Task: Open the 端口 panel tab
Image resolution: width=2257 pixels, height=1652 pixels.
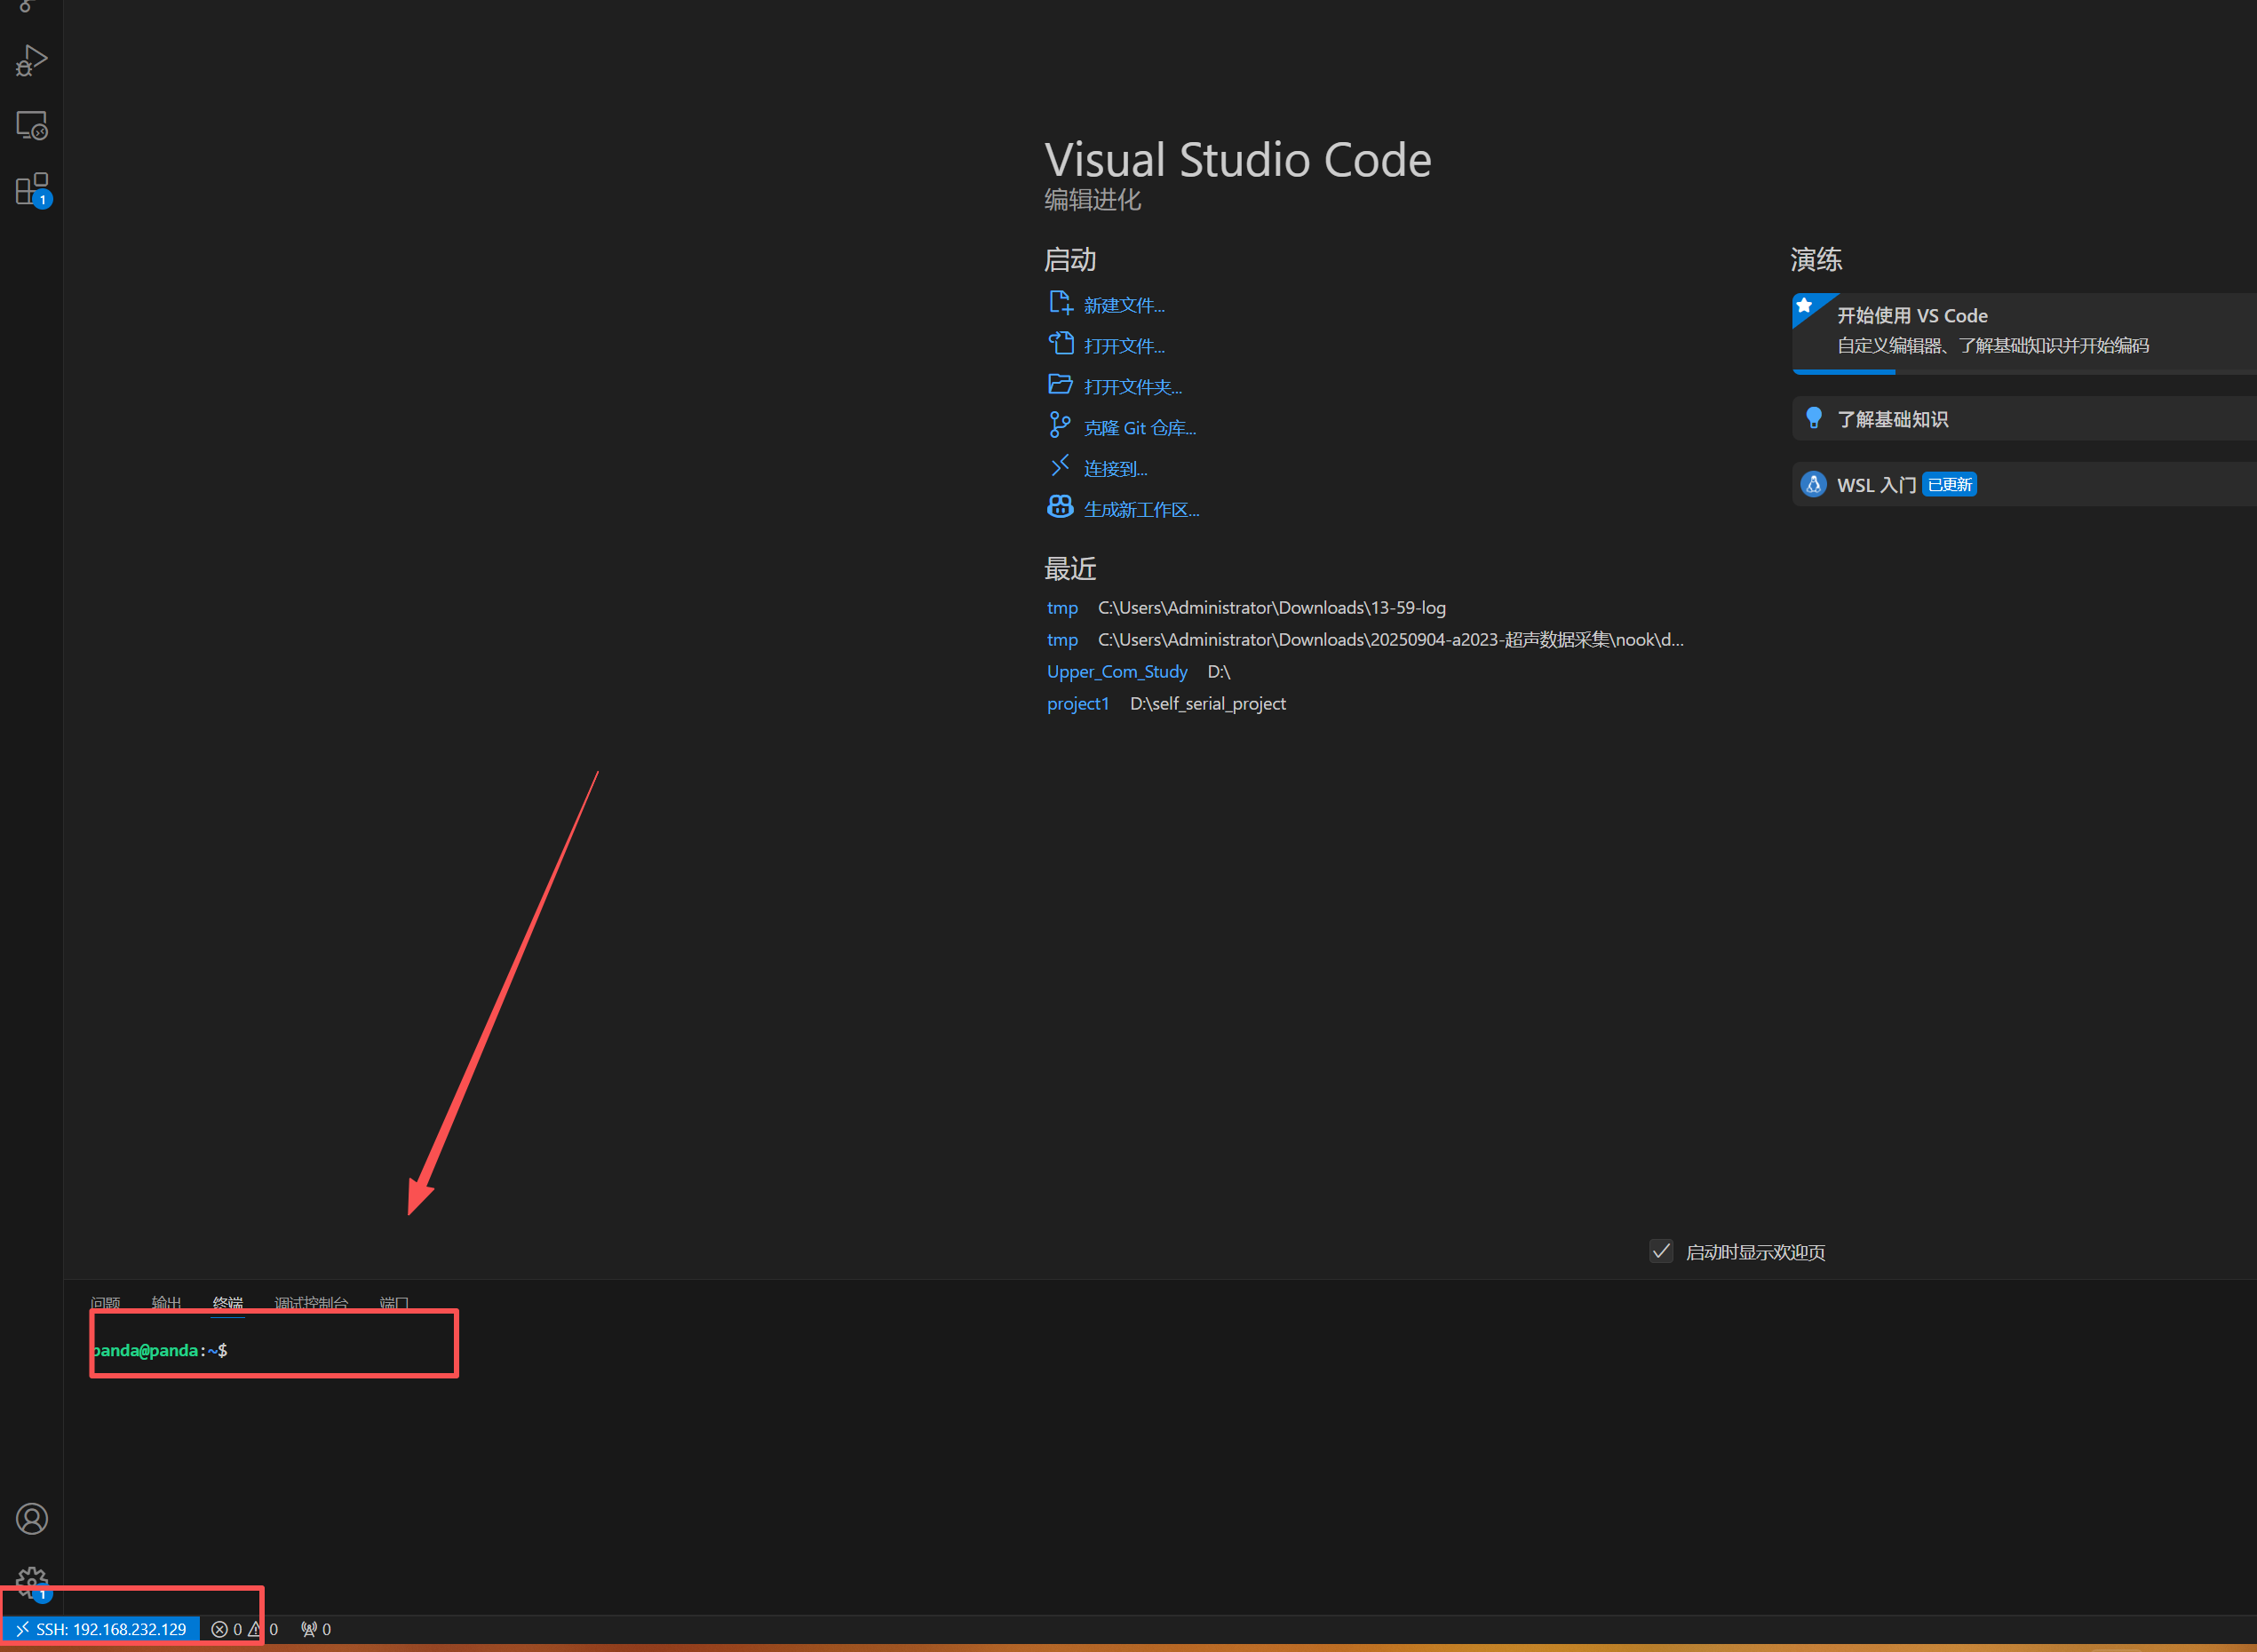Action: [x=394, y=1303]
